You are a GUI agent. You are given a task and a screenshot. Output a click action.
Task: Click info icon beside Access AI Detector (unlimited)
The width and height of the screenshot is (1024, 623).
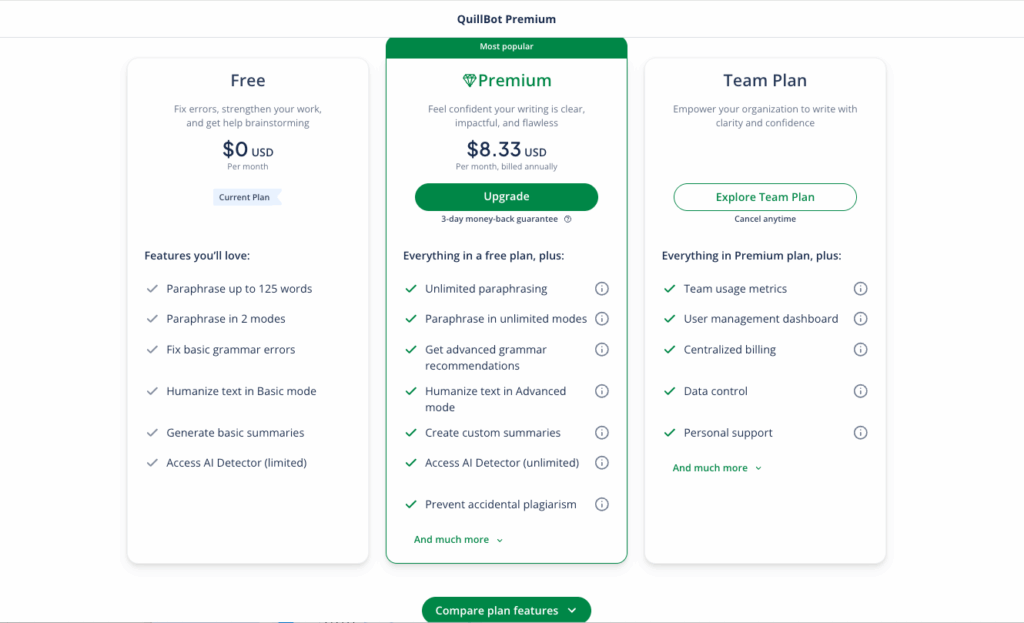point(602,463)
